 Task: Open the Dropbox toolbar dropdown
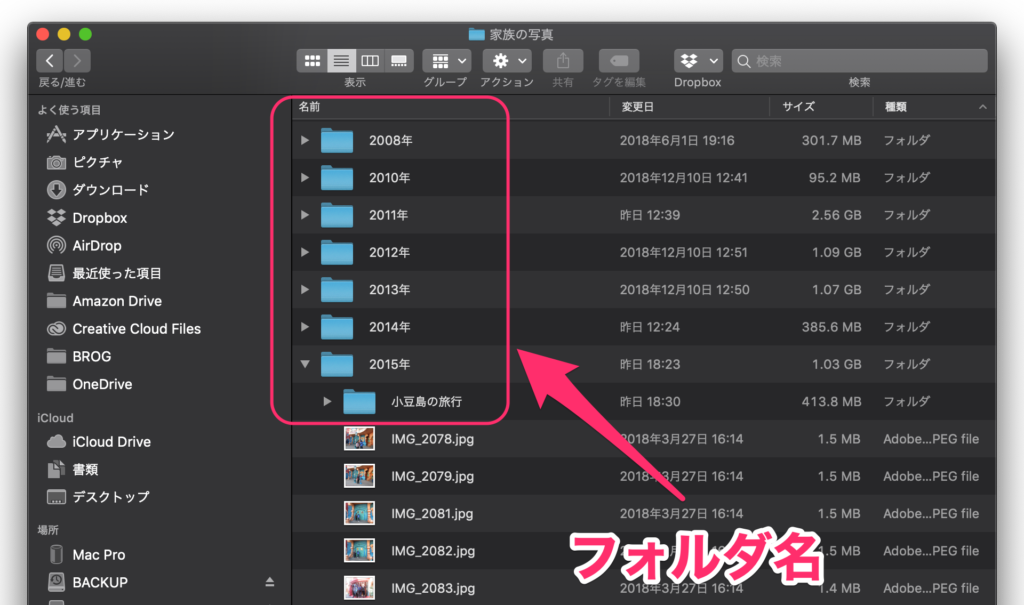point(698,61)
